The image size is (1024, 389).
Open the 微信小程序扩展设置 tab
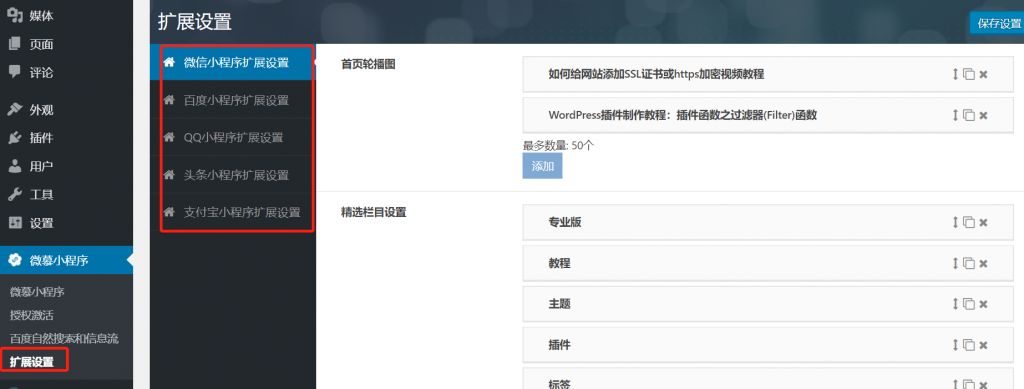point(232,63)
